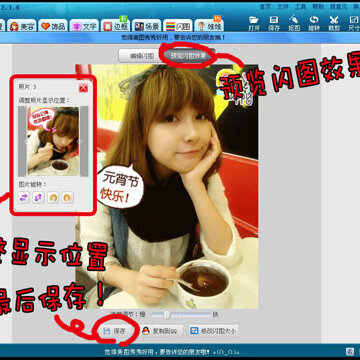Rotate the photo clockwise

[67, 198]
